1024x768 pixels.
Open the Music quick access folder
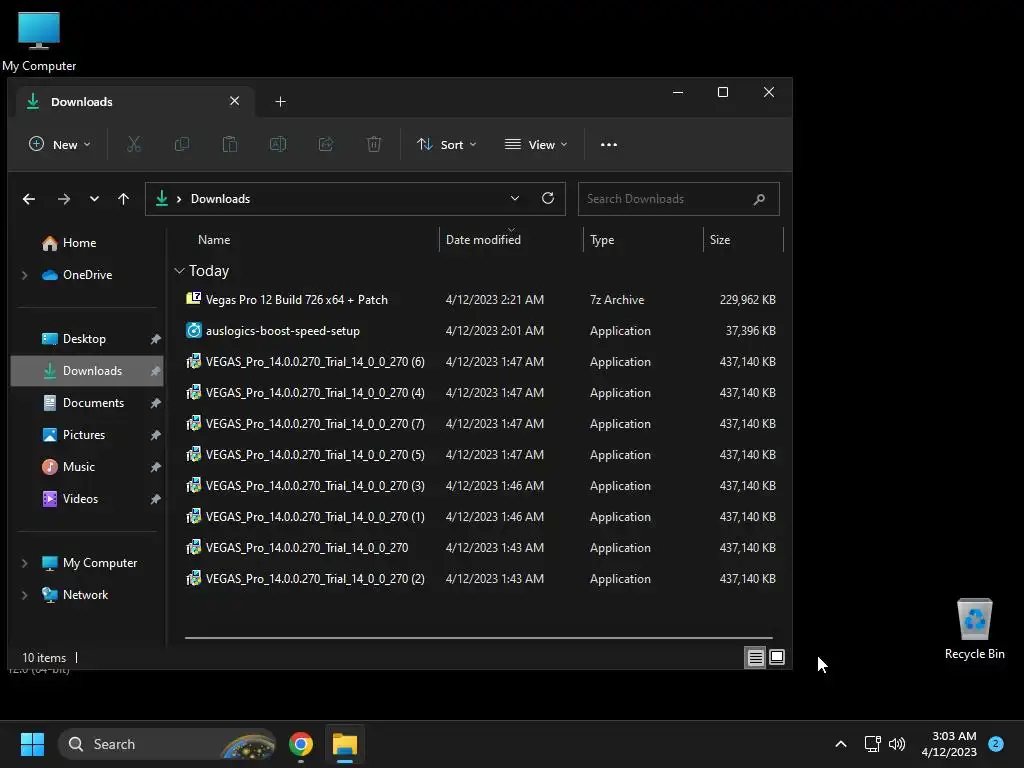[x=78, y=467]
